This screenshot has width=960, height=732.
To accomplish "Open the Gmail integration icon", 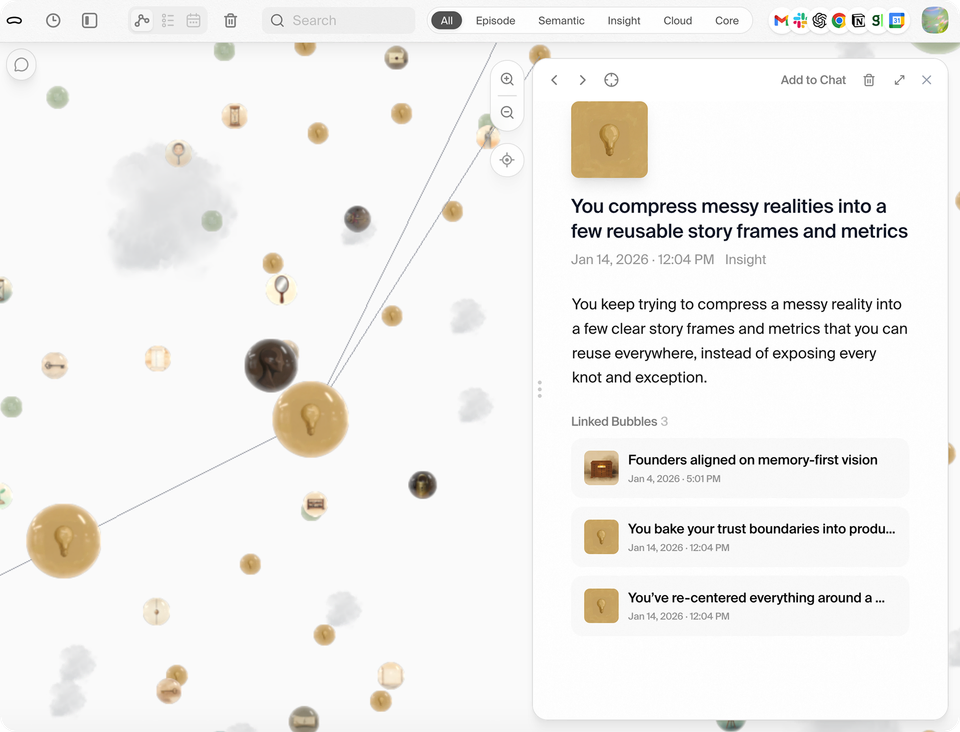I will coord(781,20).
